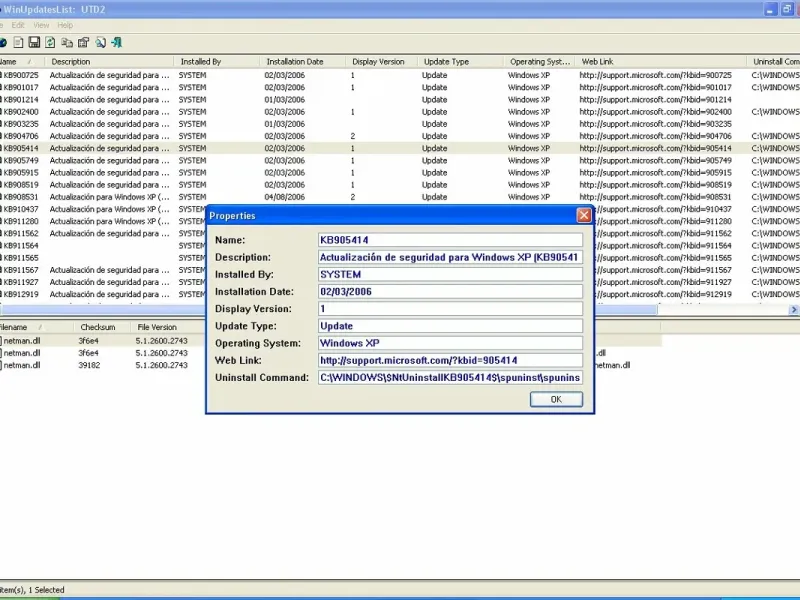Click the Uninstall Command field in Properties
Screen dimensions: 800x600
(450, 378)
